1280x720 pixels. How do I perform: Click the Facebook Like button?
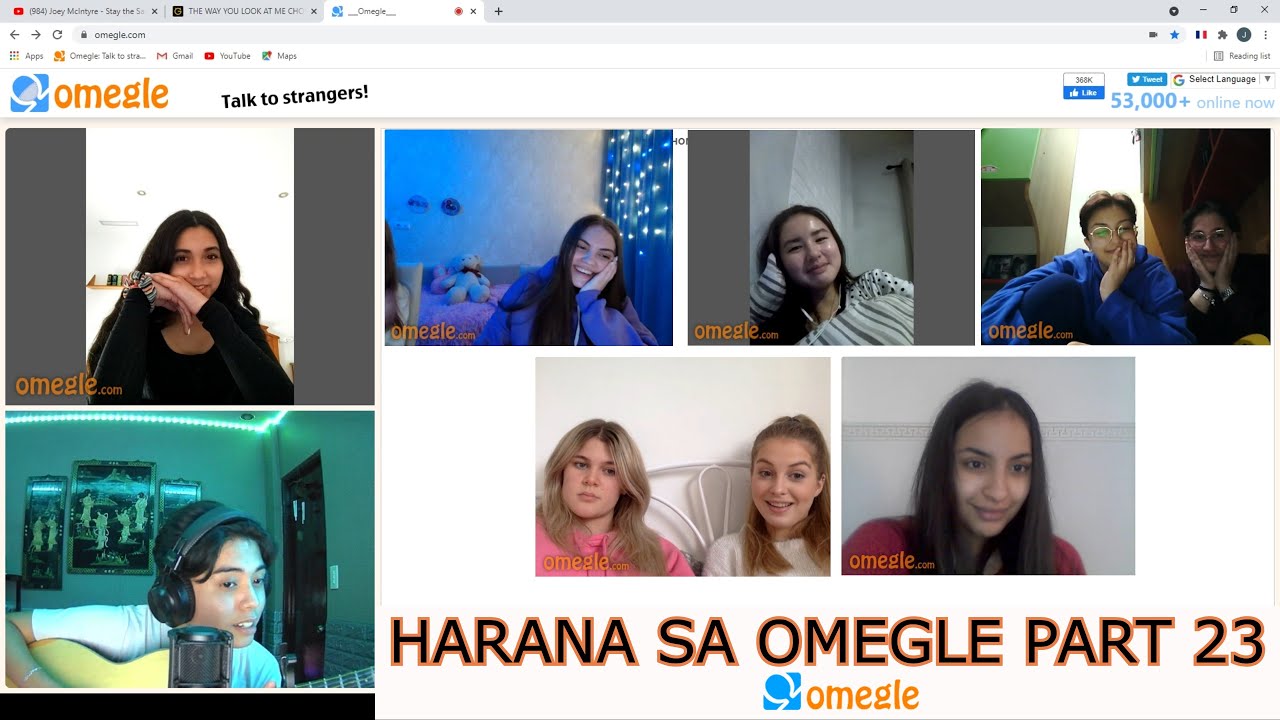[x=1083, y=93]
